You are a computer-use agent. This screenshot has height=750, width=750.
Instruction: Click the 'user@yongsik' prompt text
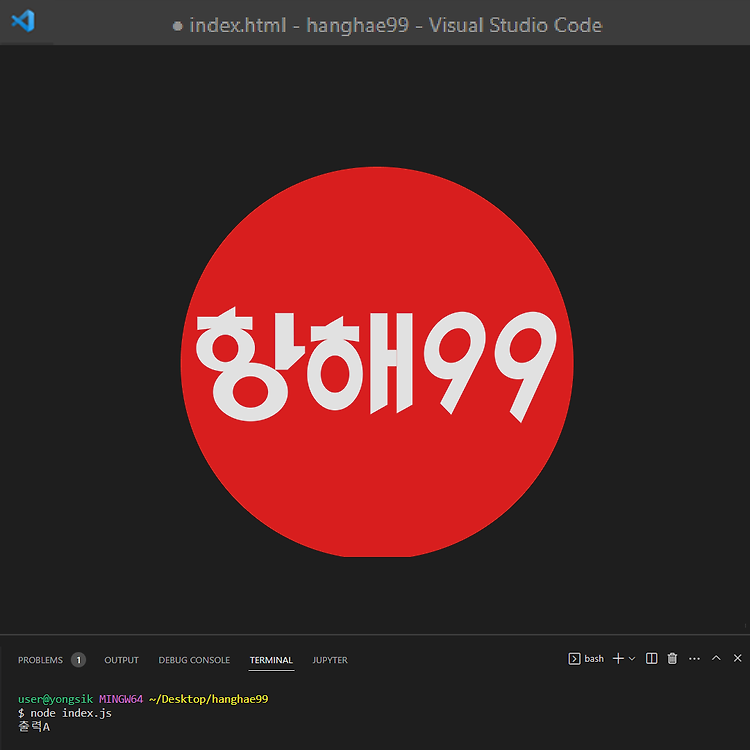point(55,699)
